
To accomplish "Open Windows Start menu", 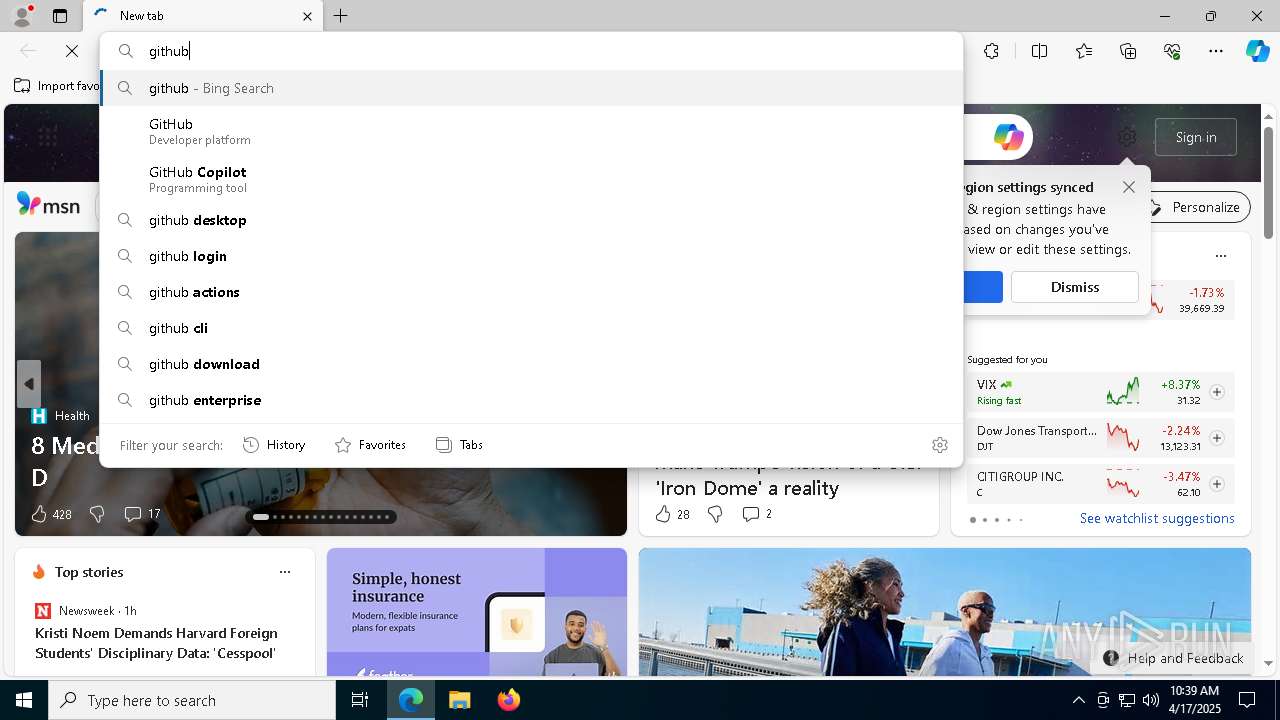I will coord(24,700).
